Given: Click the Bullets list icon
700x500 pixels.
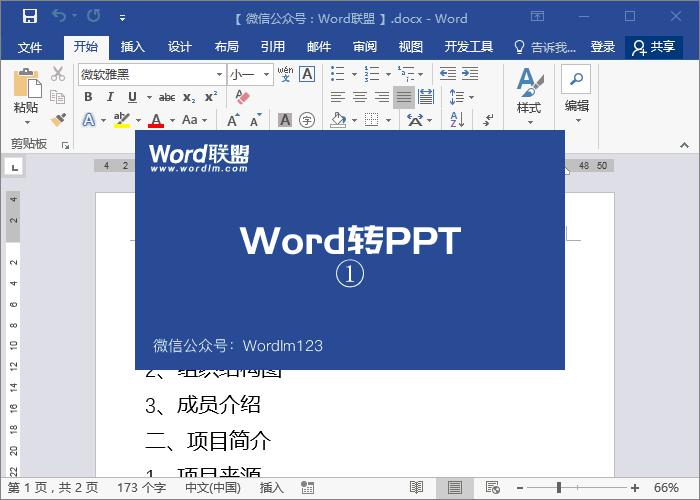Looking at the screenshot, I should point(338,74).
